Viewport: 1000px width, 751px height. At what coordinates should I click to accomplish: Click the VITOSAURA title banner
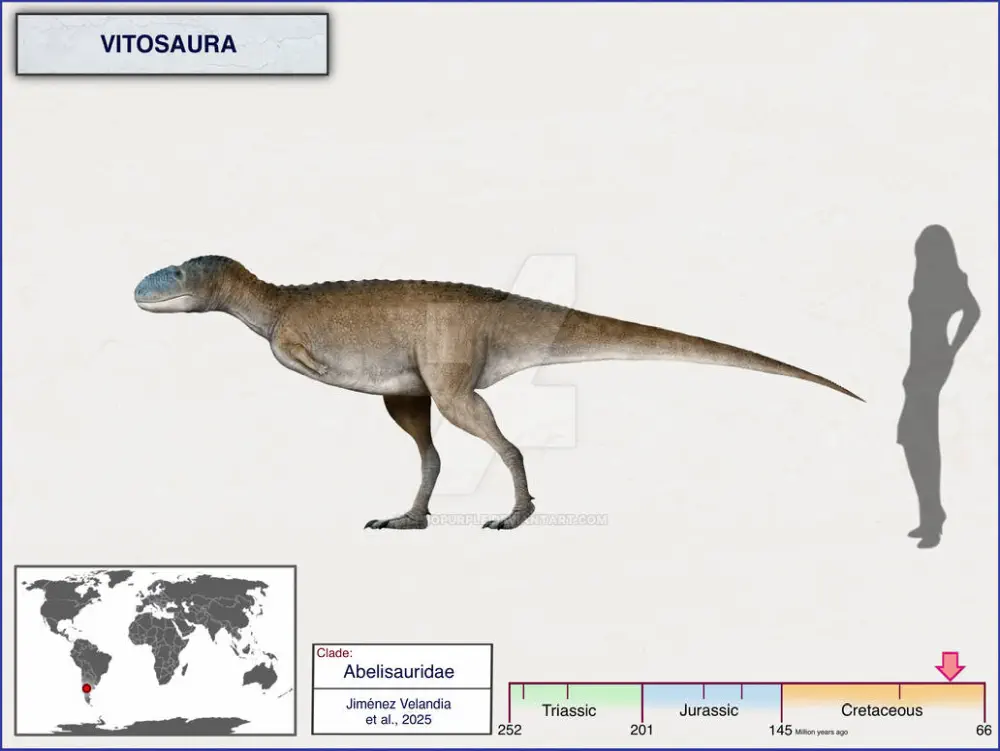(172, 44)
